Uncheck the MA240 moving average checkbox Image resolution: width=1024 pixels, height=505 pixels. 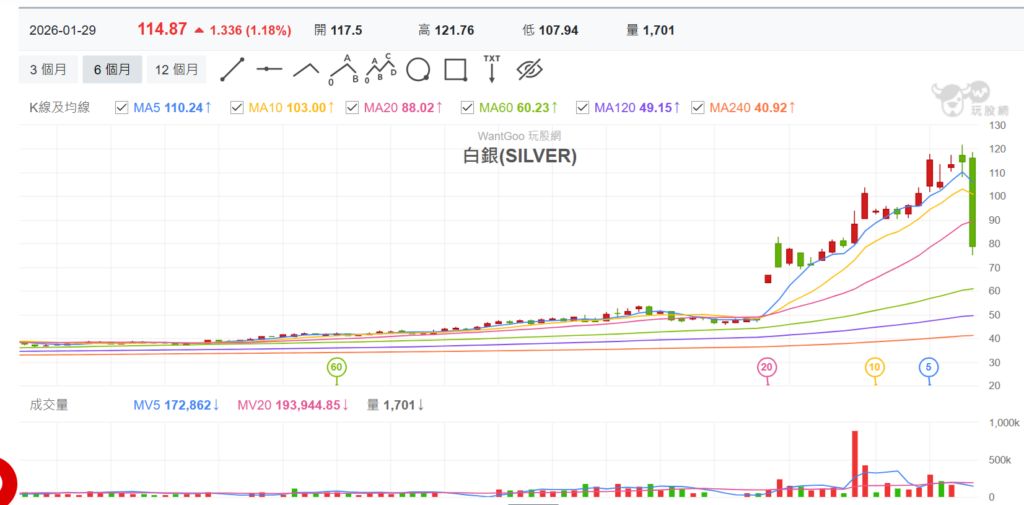tap(697, 107)
